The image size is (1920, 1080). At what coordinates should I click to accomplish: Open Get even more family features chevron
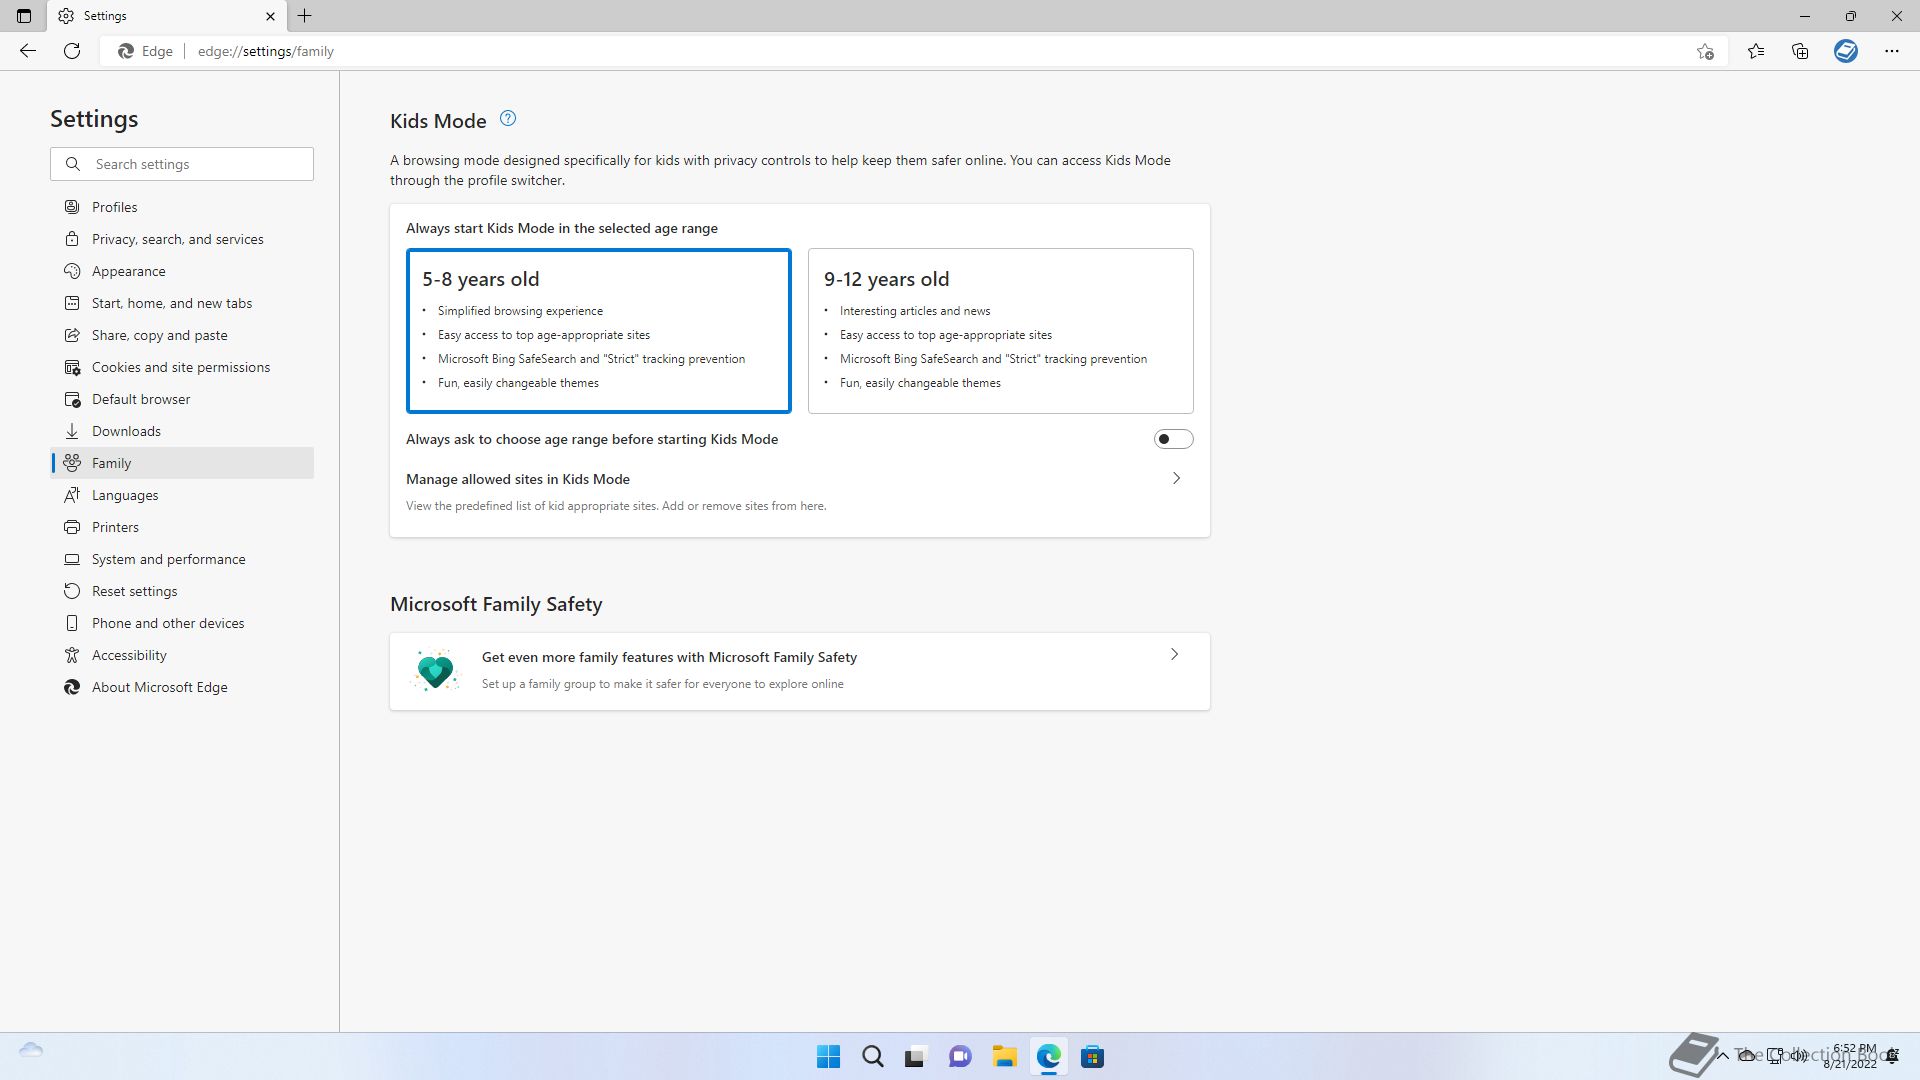click(1174, 655)
